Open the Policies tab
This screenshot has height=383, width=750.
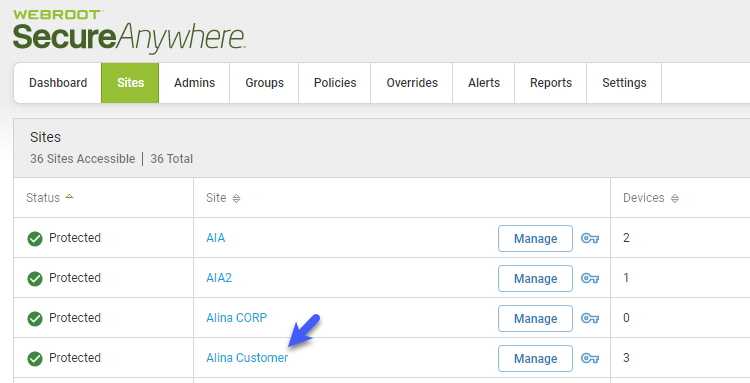(x=335, y=83)
